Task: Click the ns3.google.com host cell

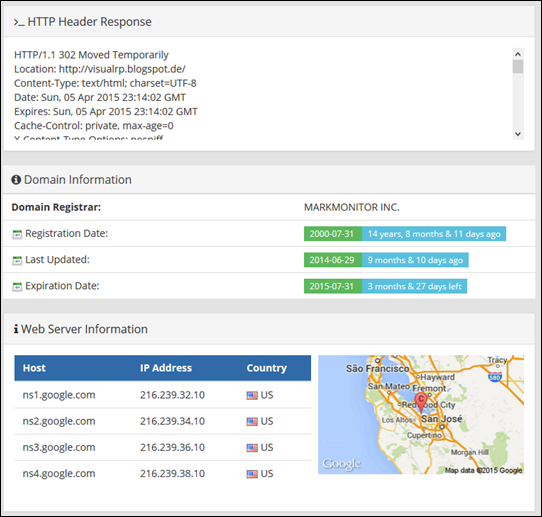Action: point(59,448)
